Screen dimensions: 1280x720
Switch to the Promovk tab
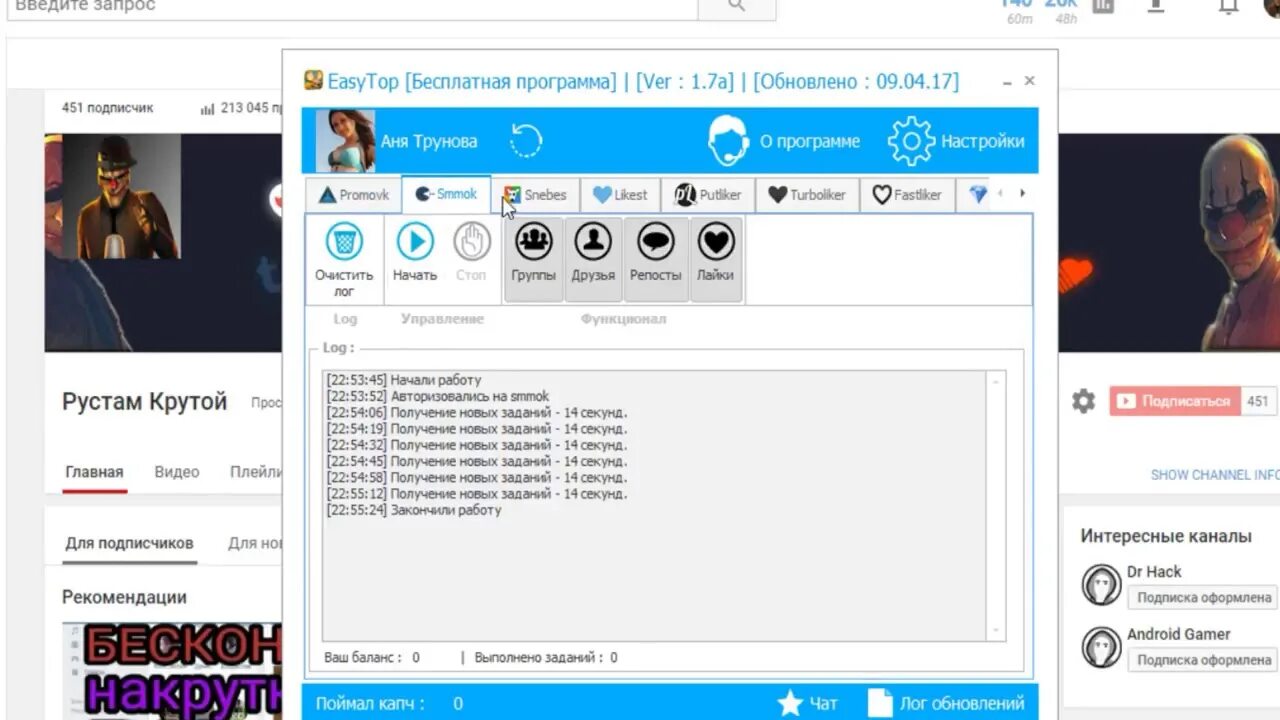[x=354, y=195]
